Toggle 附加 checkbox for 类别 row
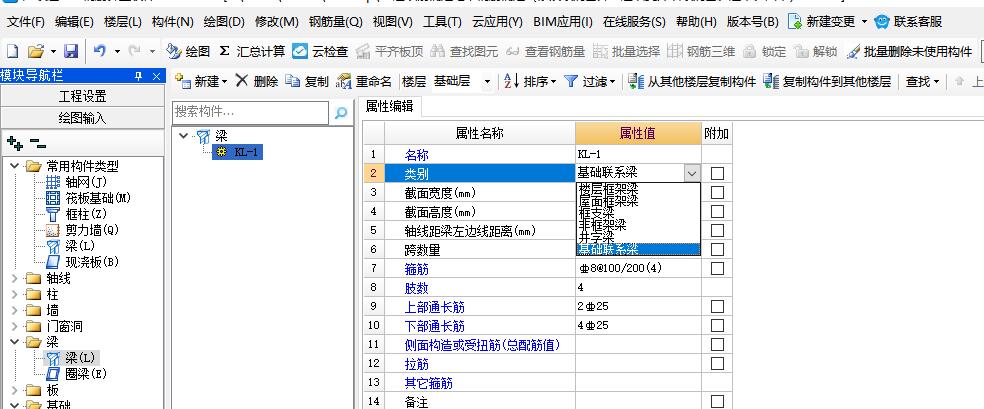This screenshot has width=984, height=409. (717, 173)
